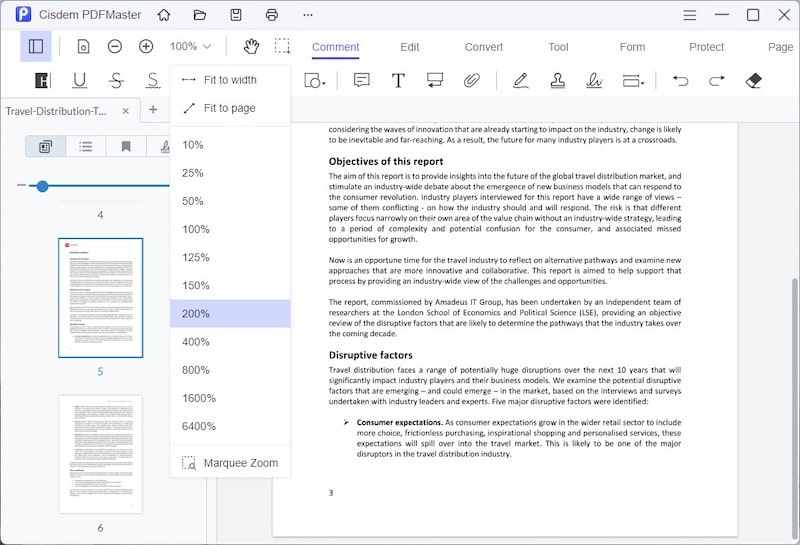Click the Travel-Distribution document tab
This screenshot has width=800, height=545.
coord(70,111)
